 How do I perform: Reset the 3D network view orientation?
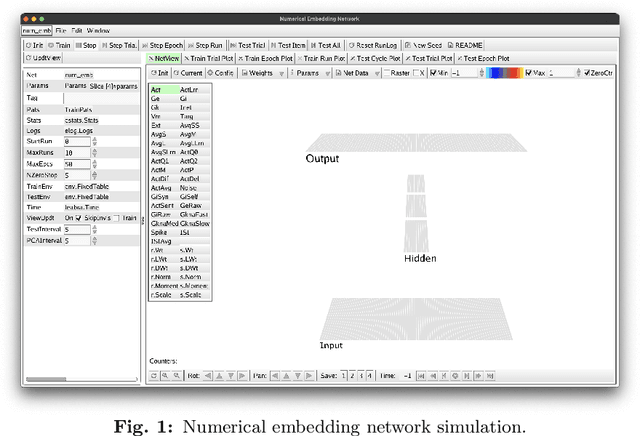pyautogui.click(x=153, y=376)
